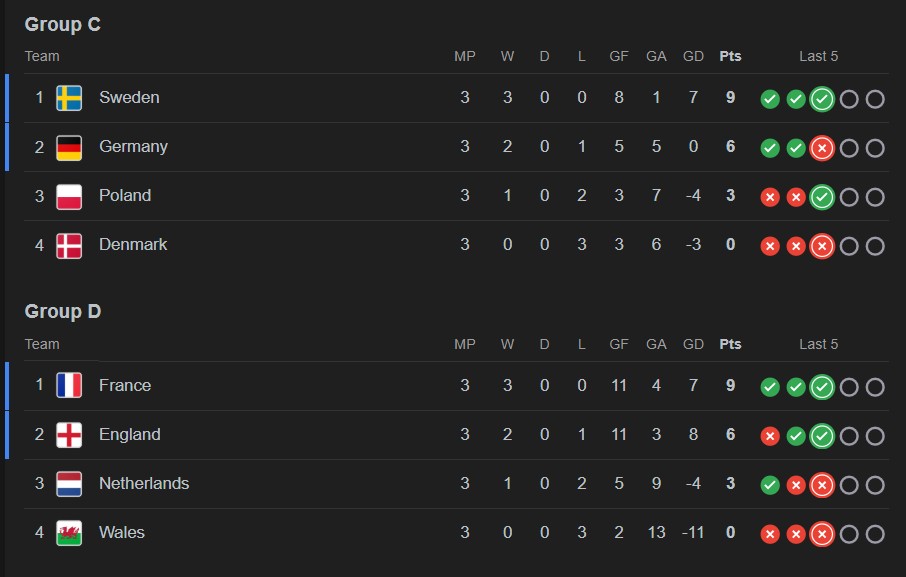Click the England flag icon
This screenshot has height=577, width=906.
tap(69, 435)
